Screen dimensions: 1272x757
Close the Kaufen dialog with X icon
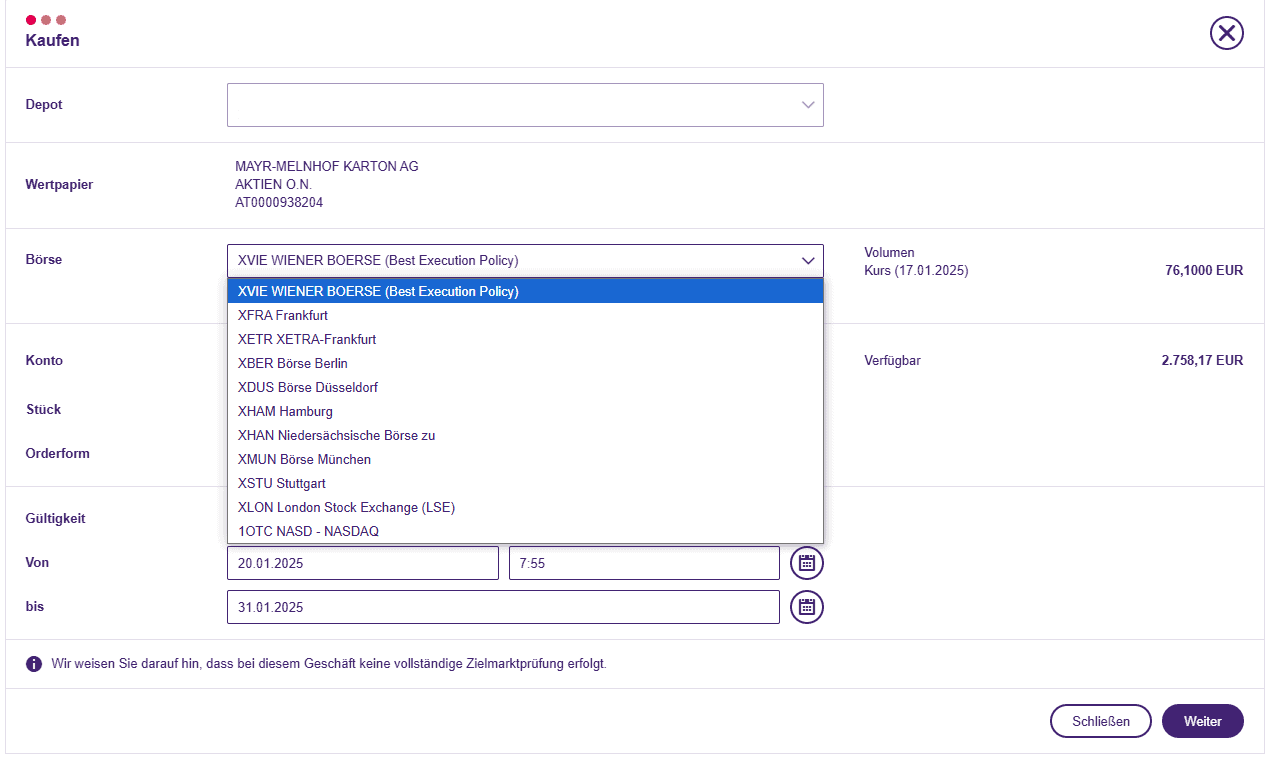pos(1226,33)
